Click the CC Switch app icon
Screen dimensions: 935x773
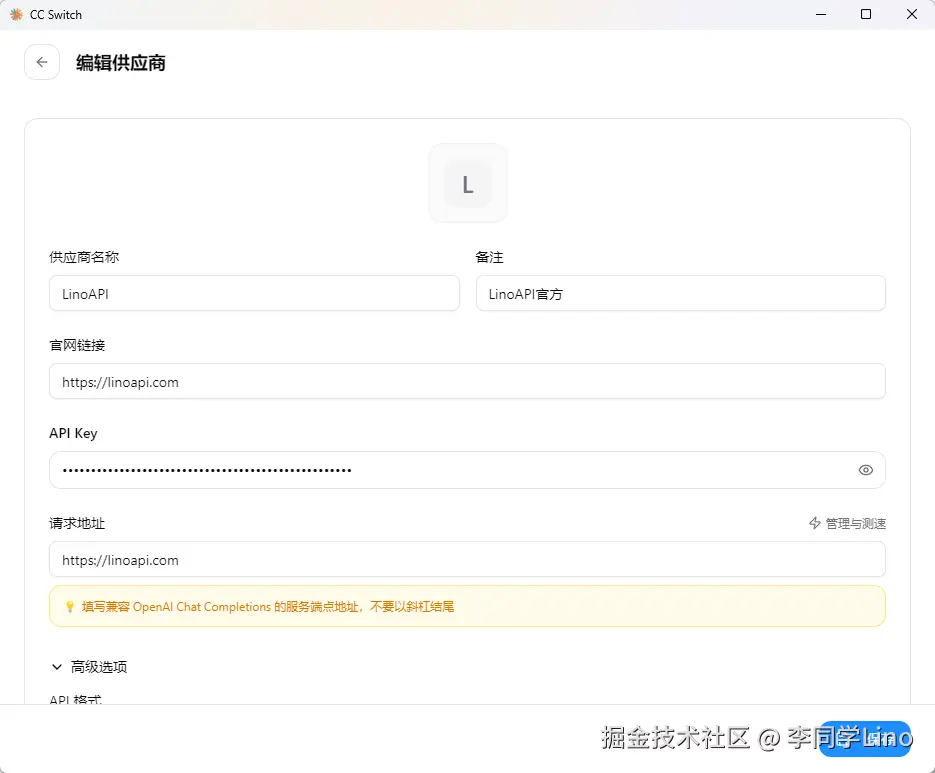click(16, 14)
